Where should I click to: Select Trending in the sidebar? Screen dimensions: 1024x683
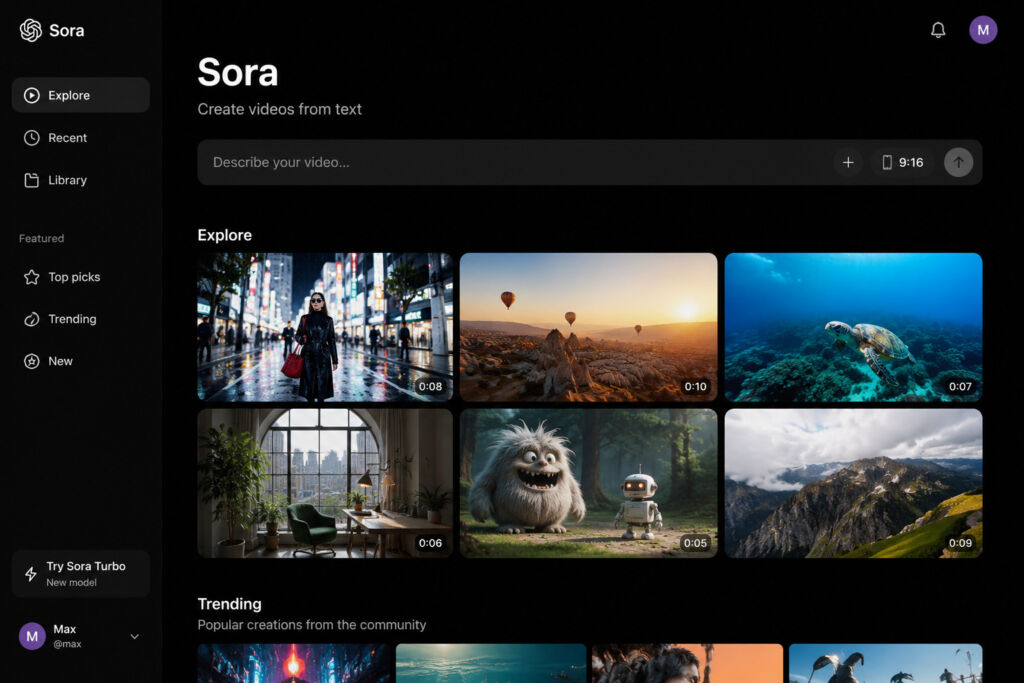pyautogui.click(x=81, y=319)
